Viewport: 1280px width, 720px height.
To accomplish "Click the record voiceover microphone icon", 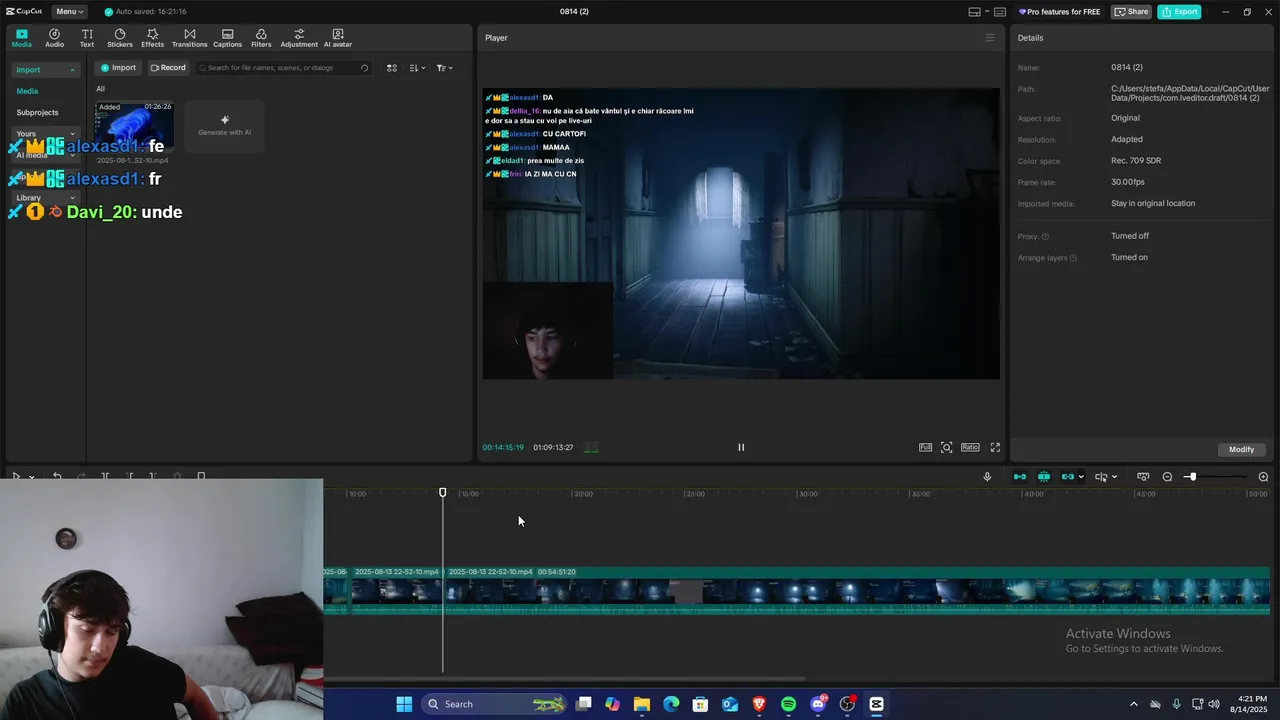I will tap(987, 477).
